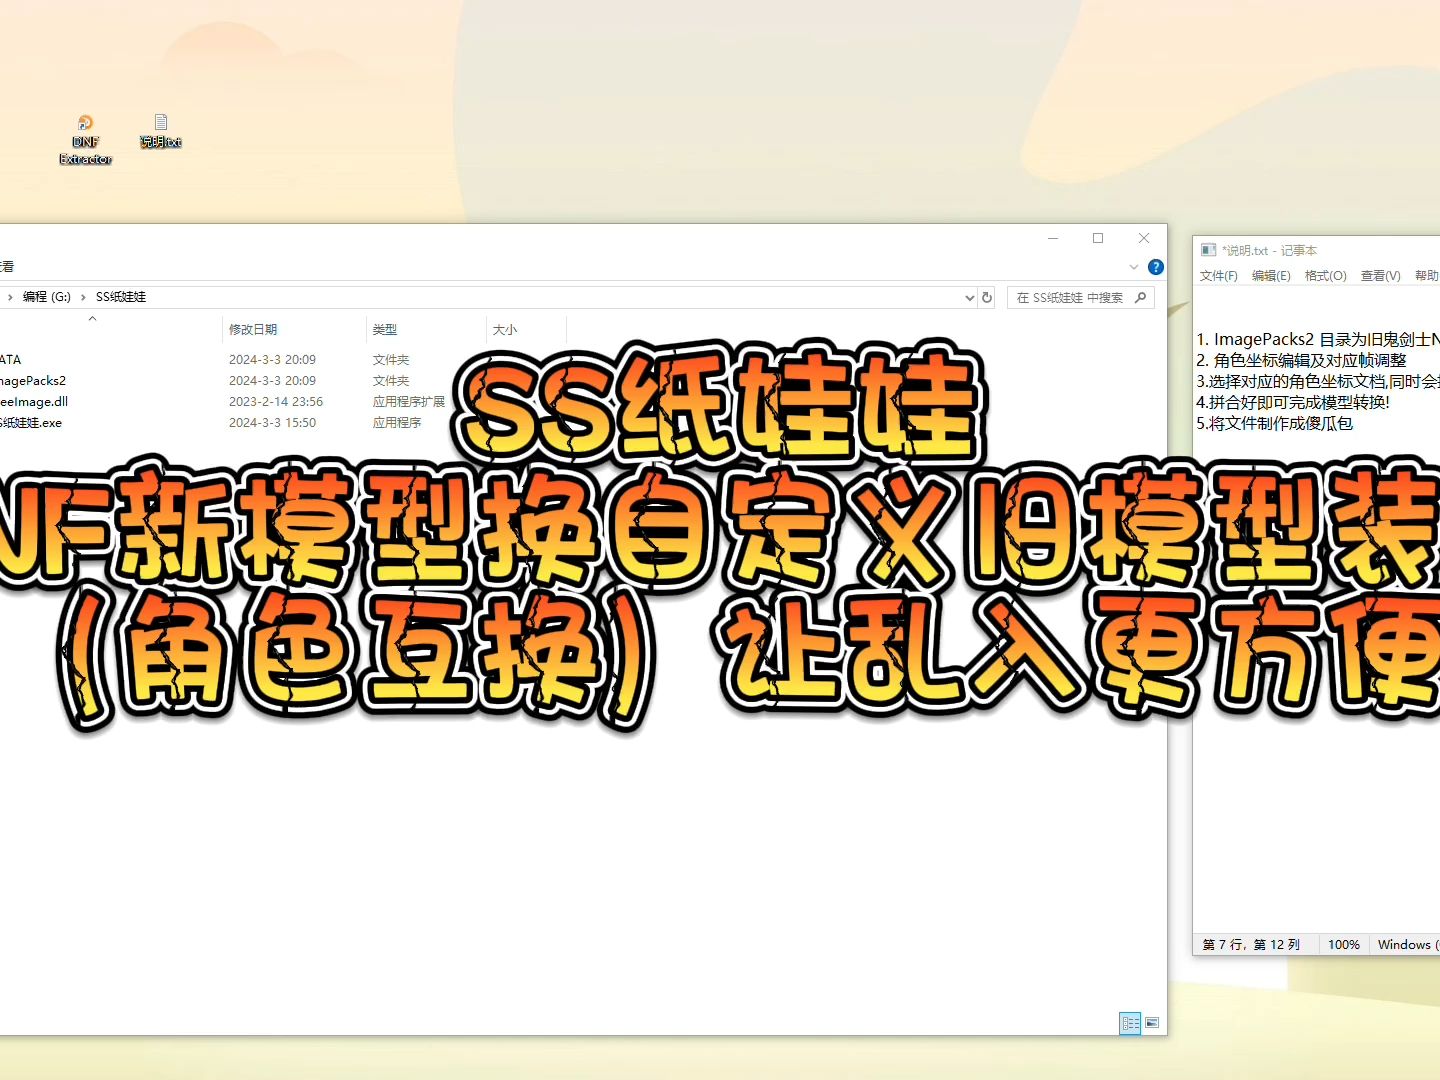Viewport: 1440px width, 1080px height.
Task: Expand the Explorer ribbon with the chevron
Action: (x=1133, y=267)
